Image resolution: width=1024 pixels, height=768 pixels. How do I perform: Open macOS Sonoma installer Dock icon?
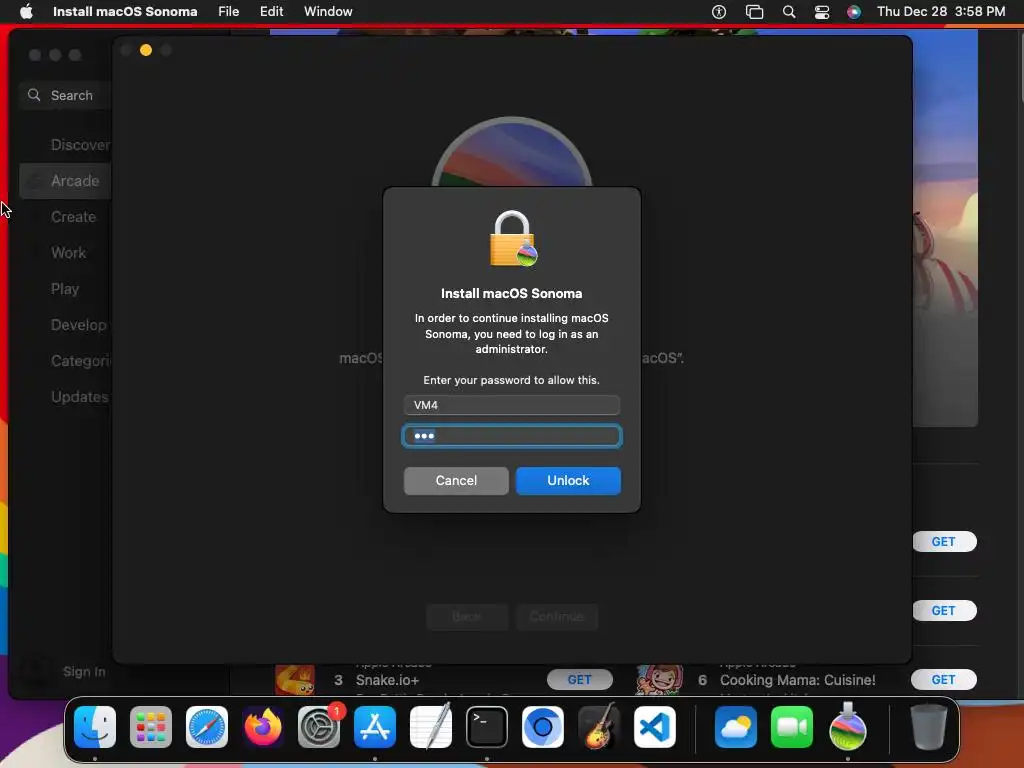pos(848,727)
